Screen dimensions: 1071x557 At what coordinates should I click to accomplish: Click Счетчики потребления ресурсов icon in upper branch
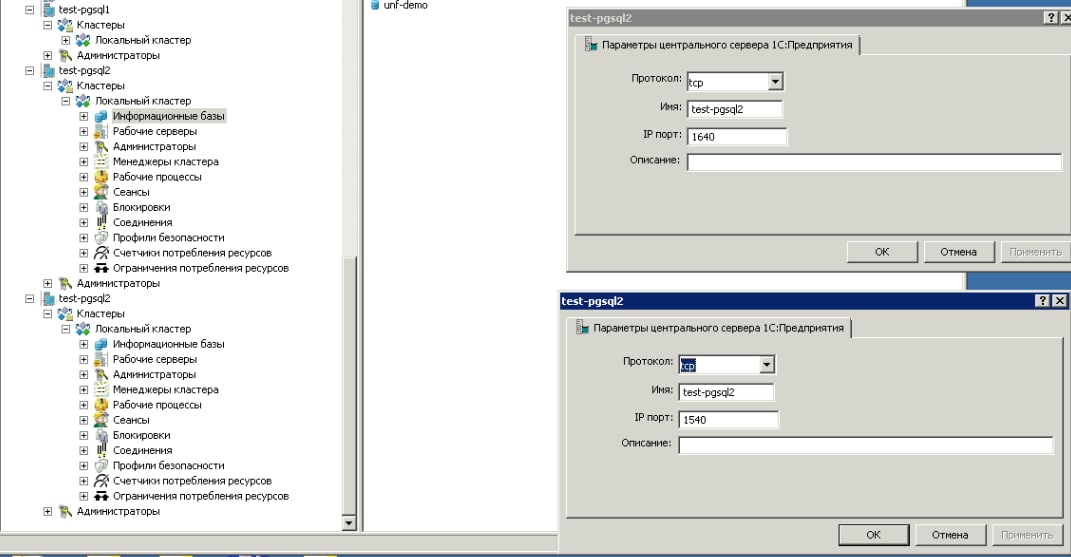101,253
